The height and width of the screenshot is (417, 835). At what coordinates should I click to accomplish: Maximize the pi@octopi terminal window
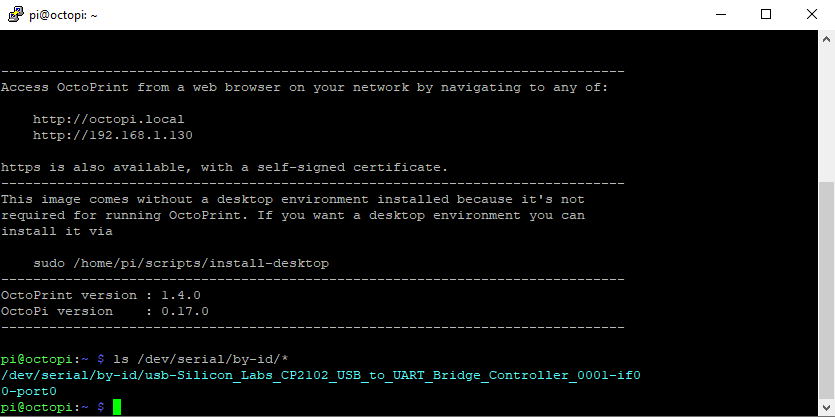pos(766,14)
